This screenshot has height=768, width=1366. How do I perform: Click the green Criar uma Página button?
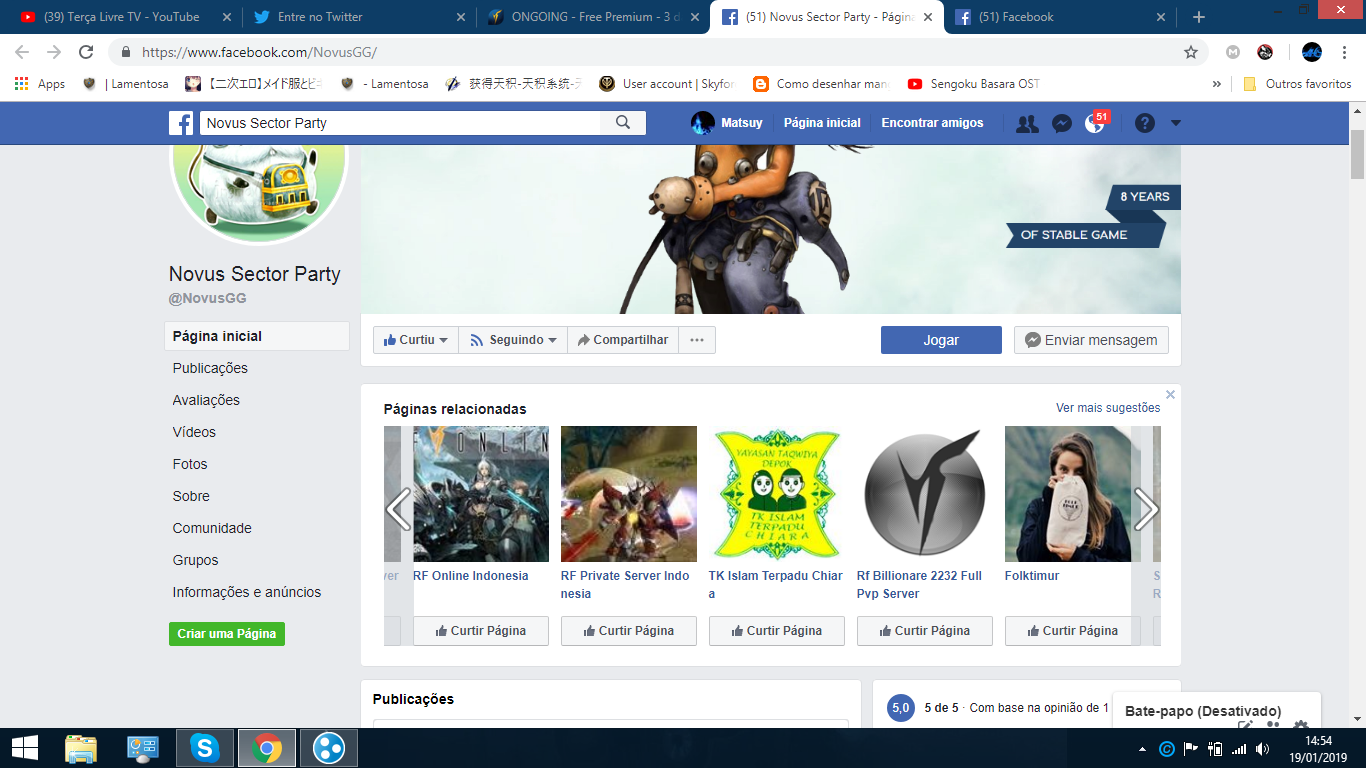tap(227, 634)
